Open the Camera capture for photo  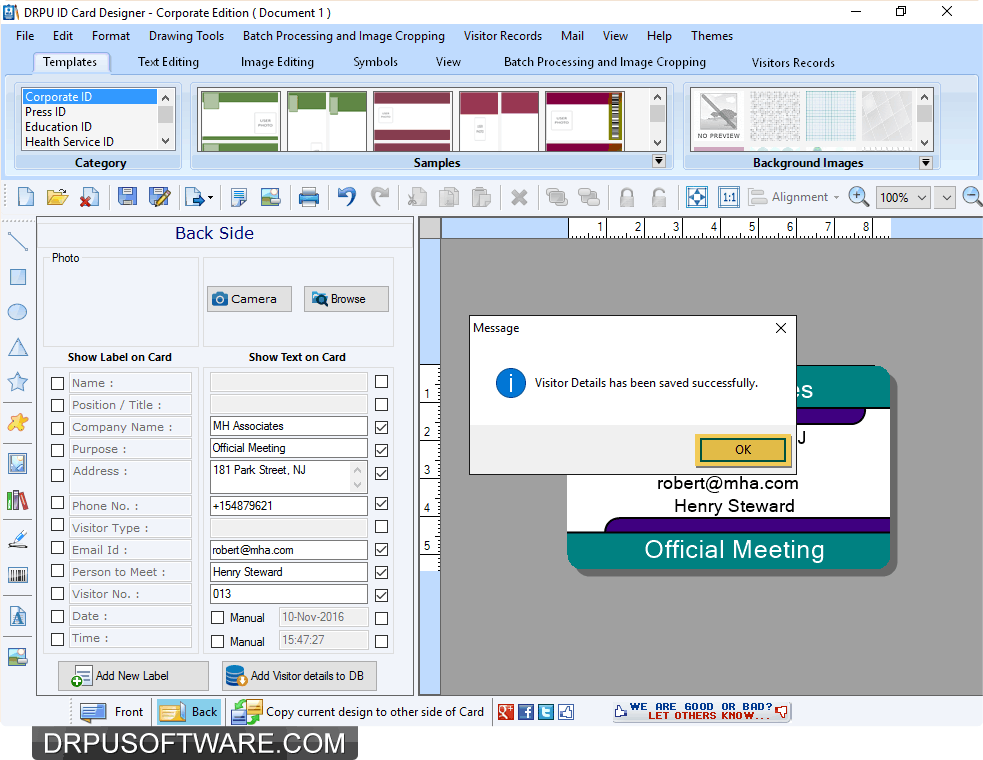248,298
